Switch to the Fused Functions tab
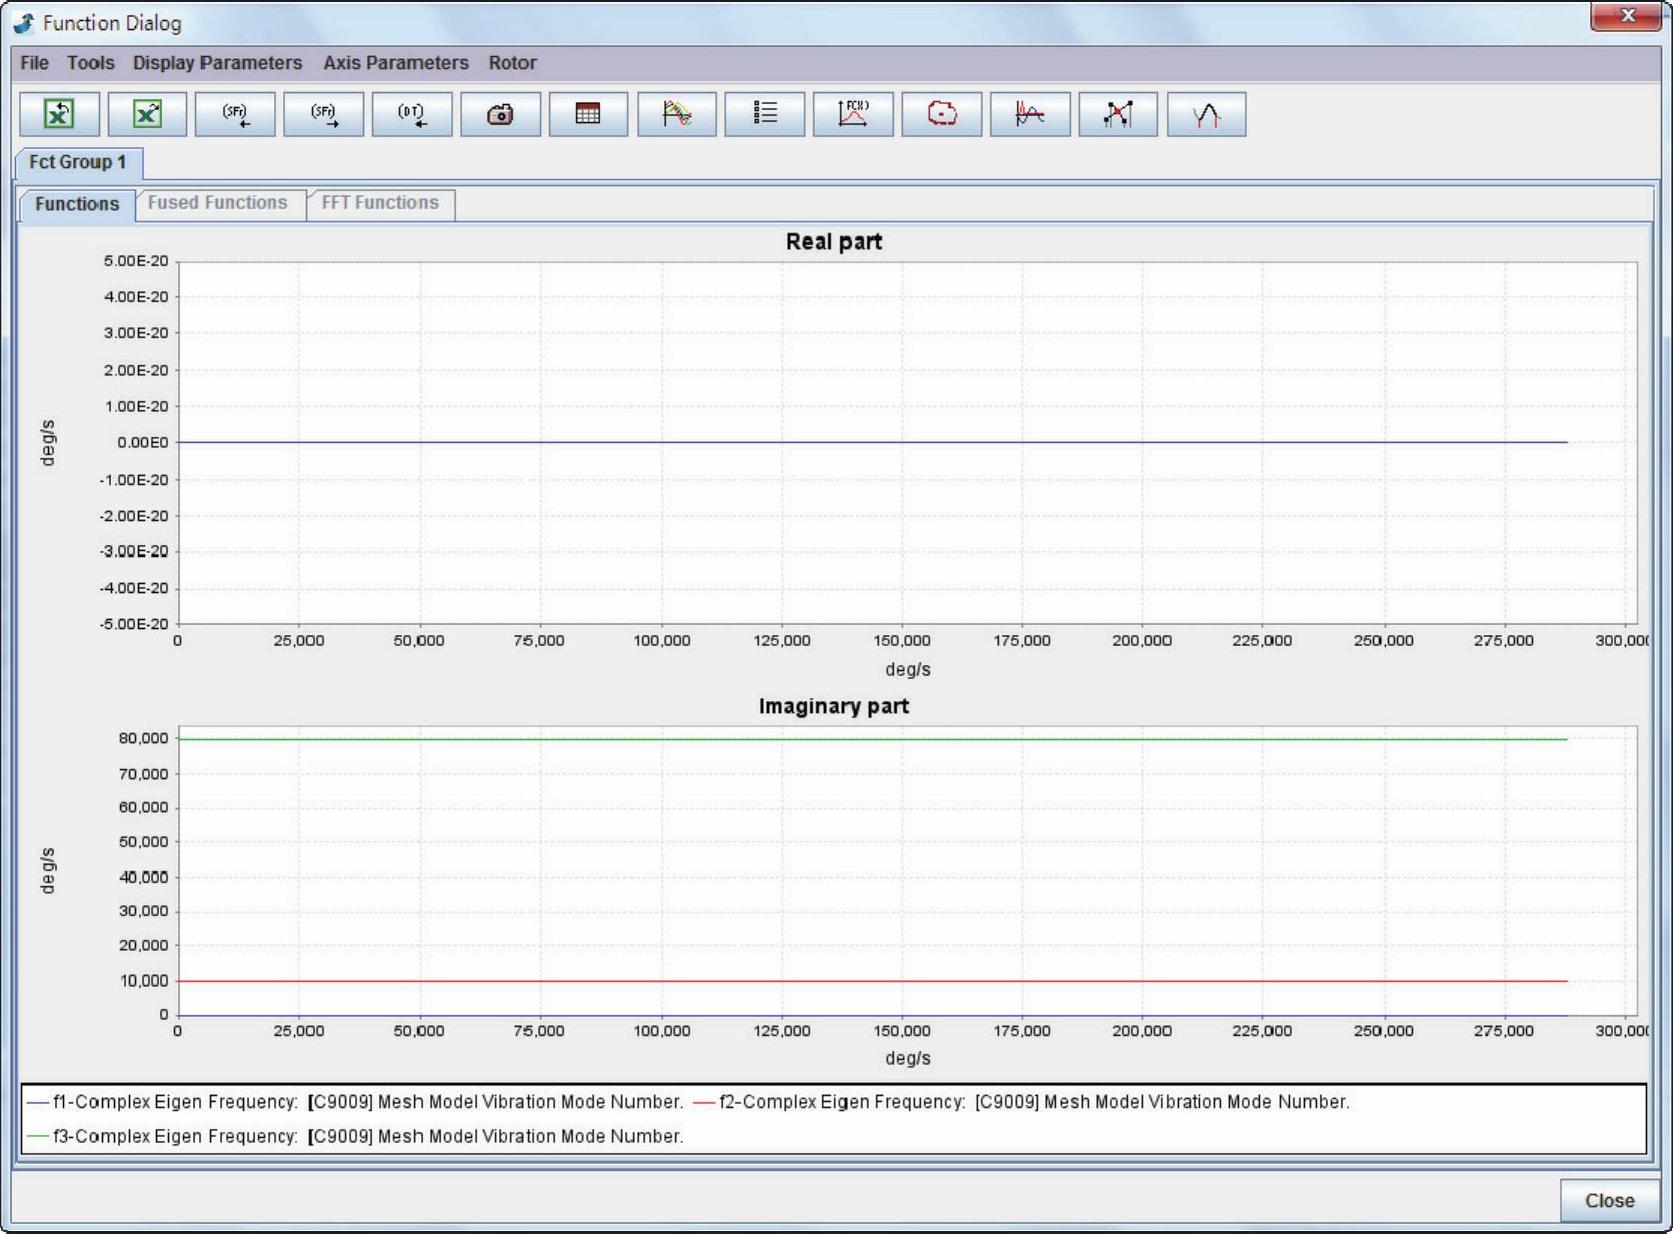Image resolution: width=1673 pixels, height=1234 pixels. point(217,203)
